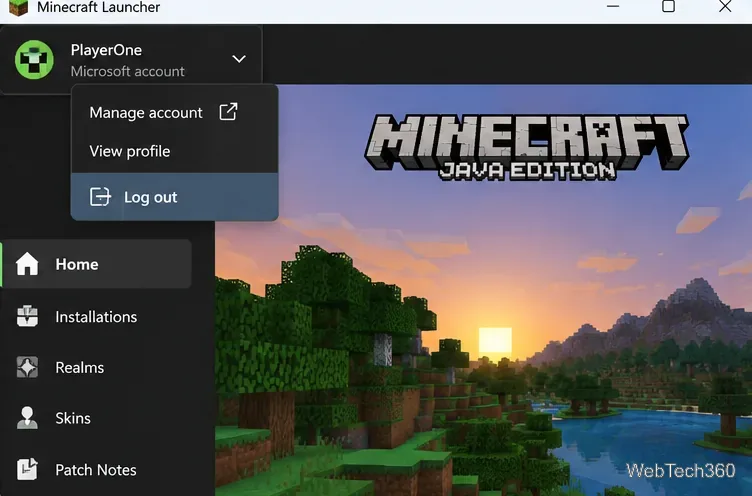This screenshot has height=496, width=752.
Task: Click the Patch Notes document icon
Action: click(x=27, y=469)
